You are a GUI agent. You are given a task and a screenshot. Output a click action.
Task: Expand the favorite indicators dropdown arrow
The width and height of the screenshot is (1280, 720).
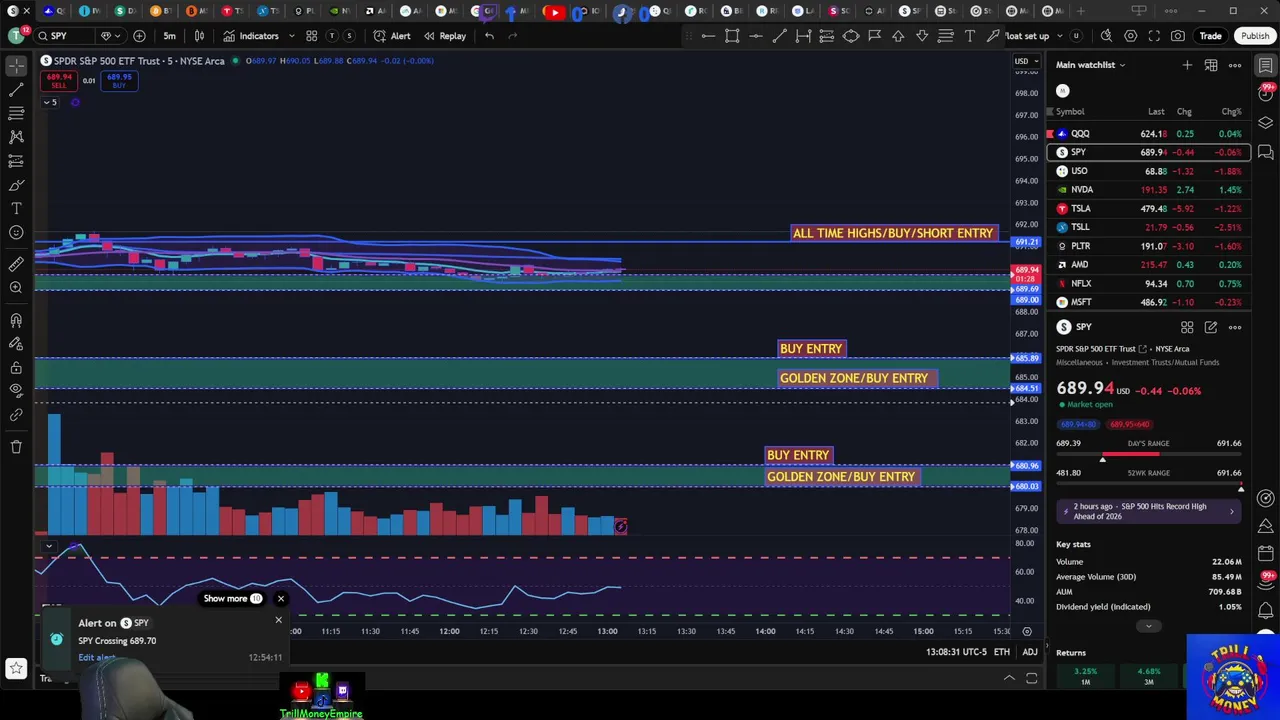click(x=291, y=36)
